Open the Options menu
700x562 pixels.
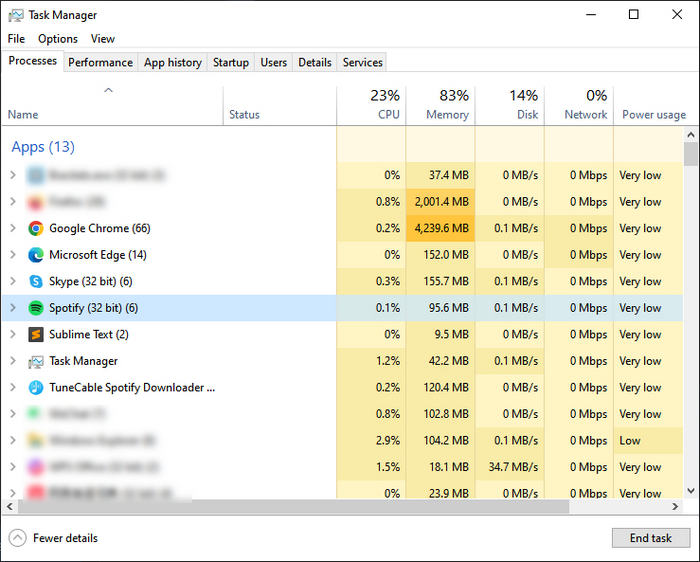point(58,39)
